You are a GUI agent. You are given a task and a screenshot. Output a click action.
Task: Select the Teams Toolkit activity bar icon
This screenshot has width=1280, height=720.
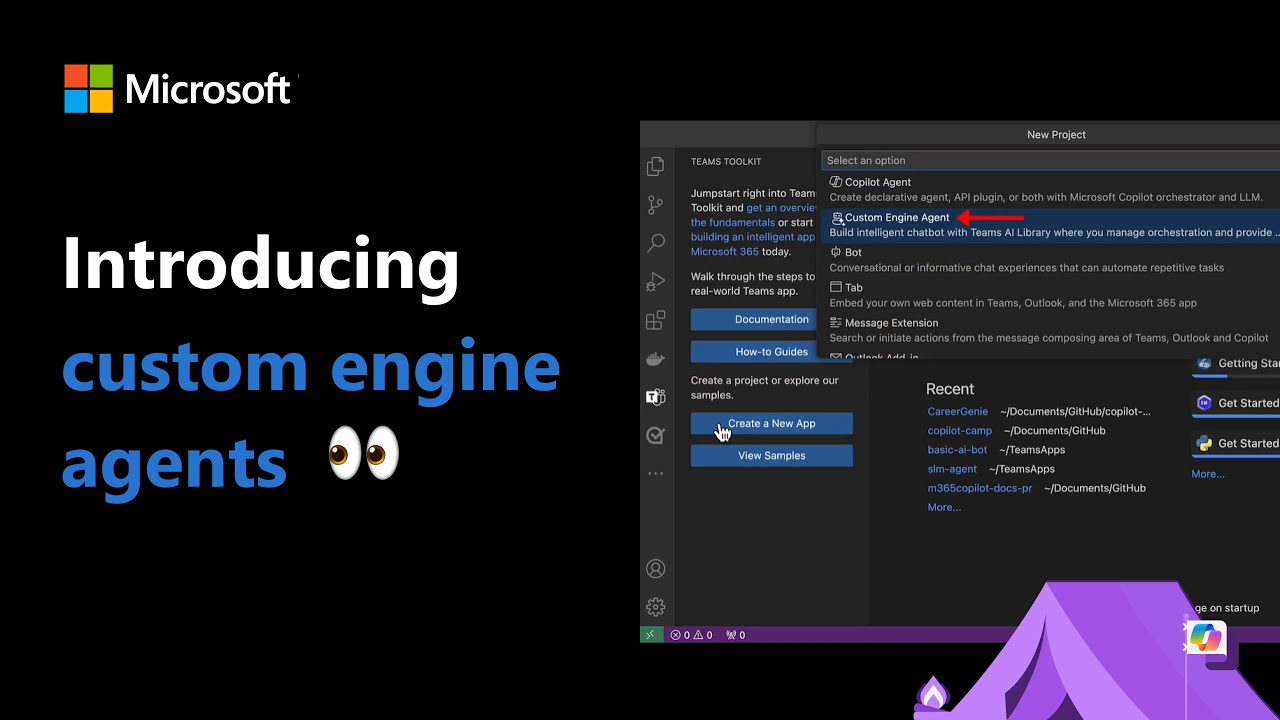[655, 397]
